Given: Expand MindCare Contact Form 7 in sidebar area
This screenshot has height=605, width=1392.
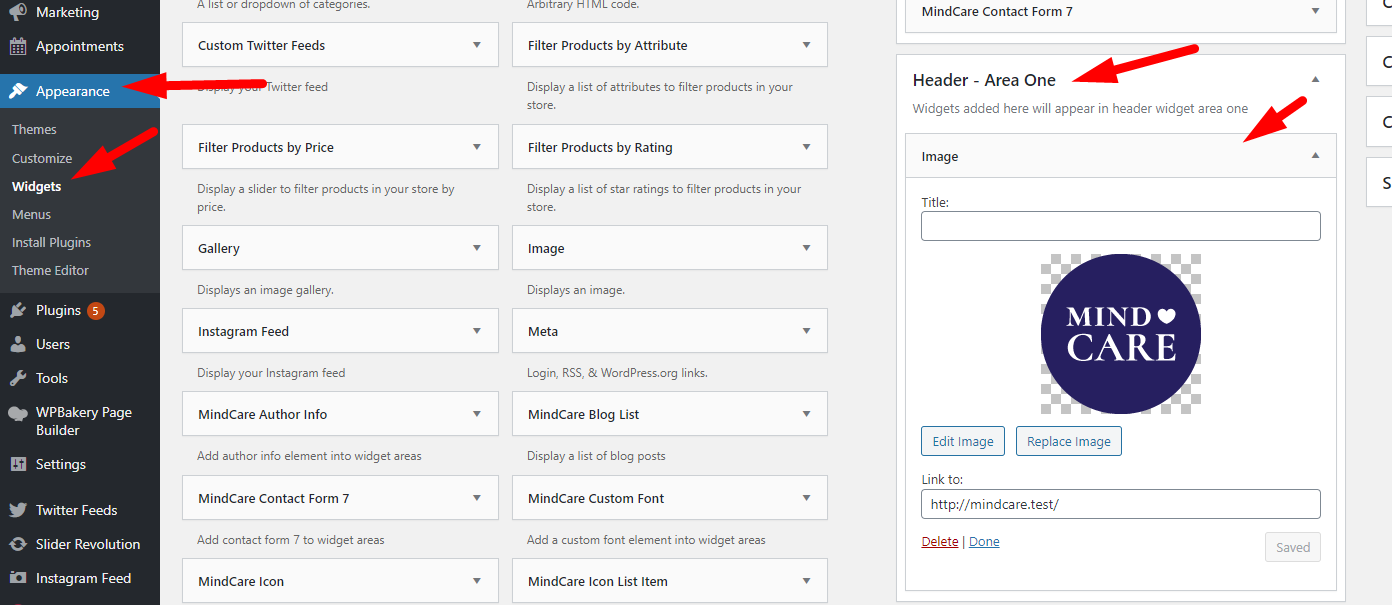Looking at the screenshot, I should (1315, 11).
